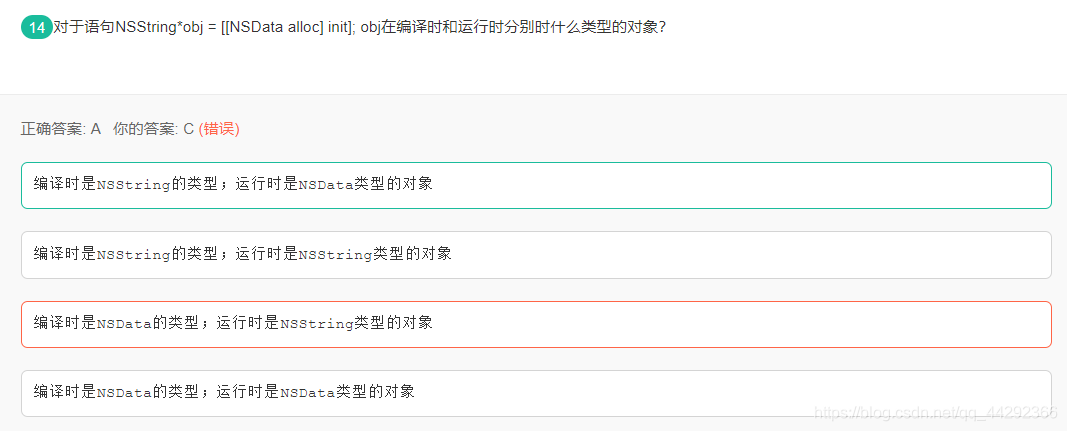This screenshot has height=431, width=1067.
Task: Click the 你的答案: C label
Action: [x=154, y=129]
